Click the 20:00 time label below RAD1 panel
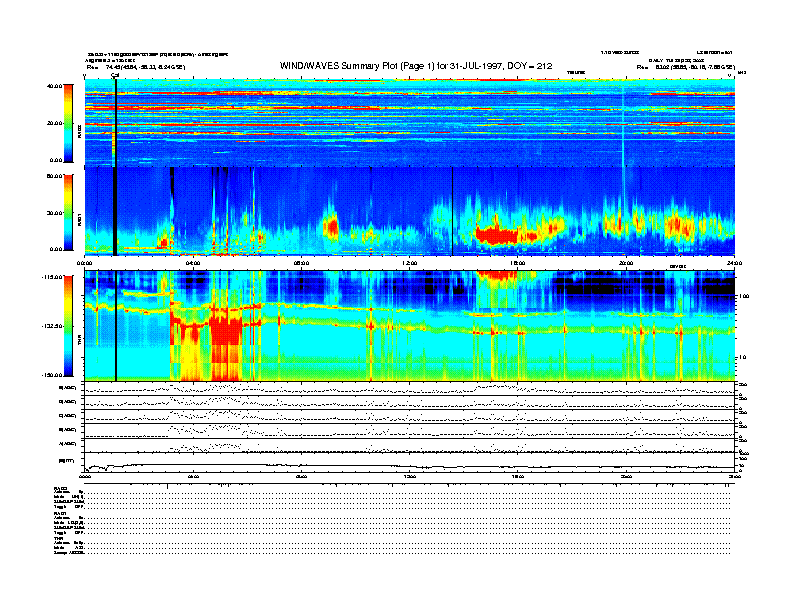 [626, 263]
